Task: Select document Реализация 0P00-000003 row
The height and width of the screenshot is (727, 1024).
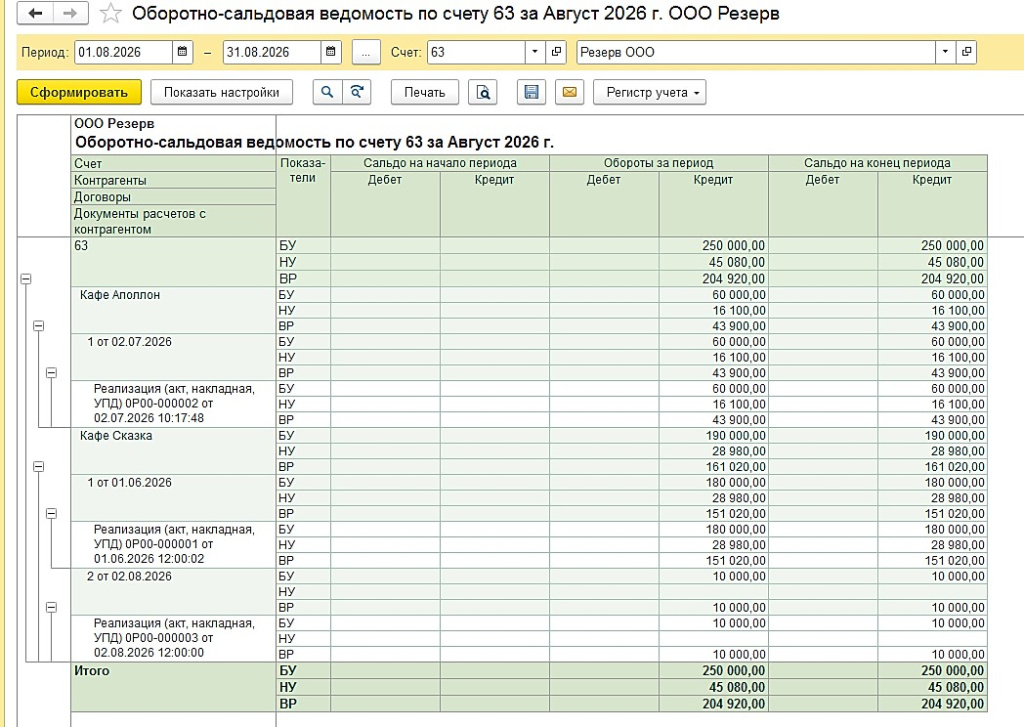Action: point(174,638)
